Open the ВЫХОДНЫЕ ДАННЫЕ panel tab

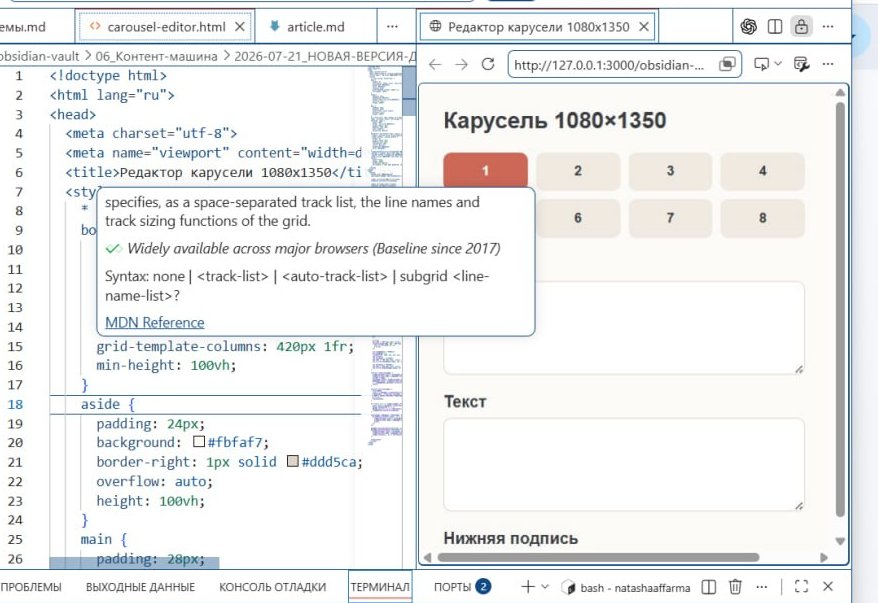[x=140, y=587]
